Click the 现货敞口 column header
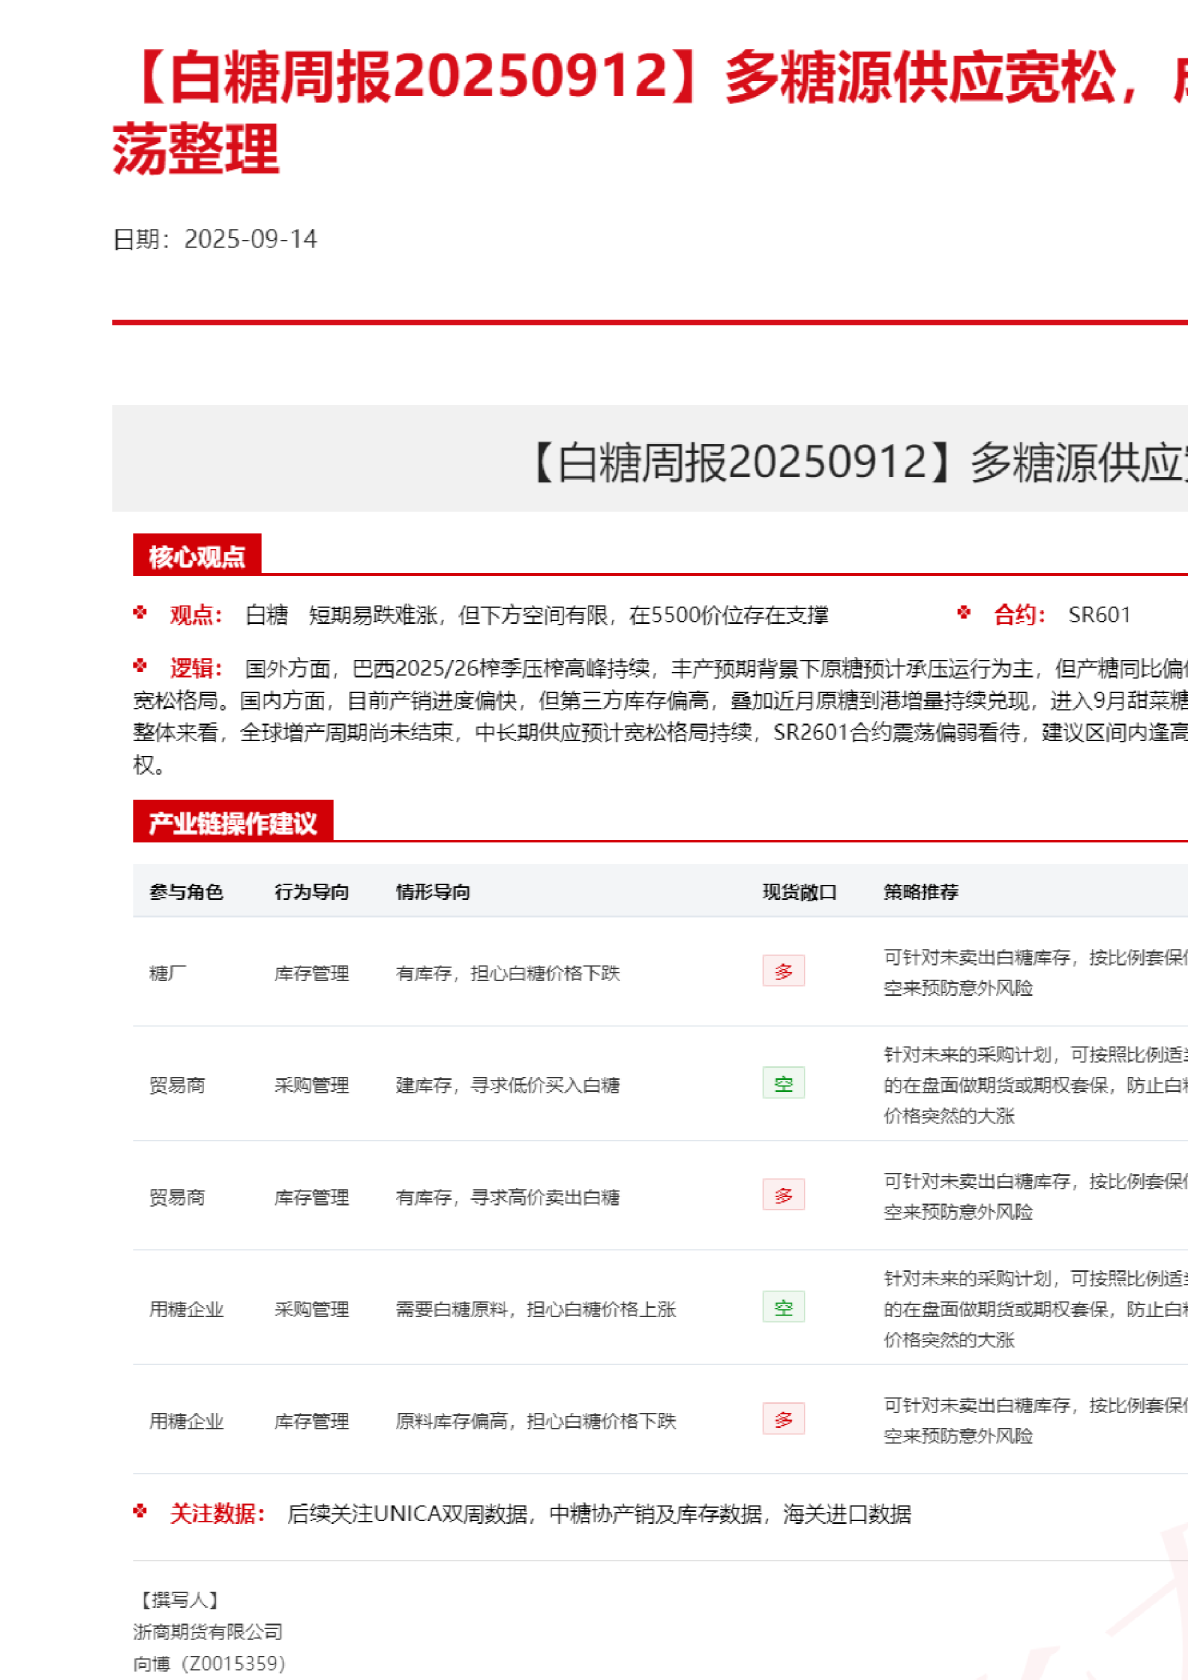 [799, 892]
